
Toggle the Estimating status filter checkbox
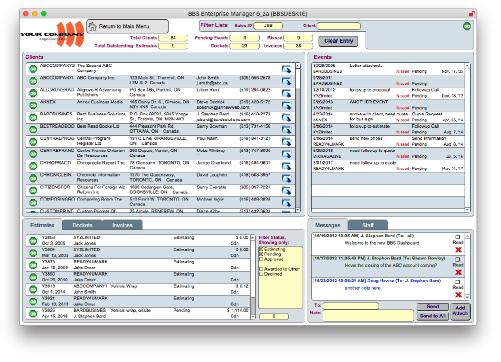click(261, 249)
